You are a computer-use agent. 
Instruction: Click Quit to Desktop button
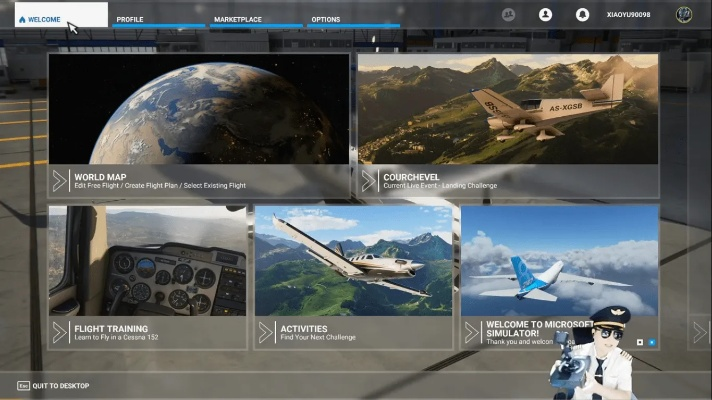point(53,386)
